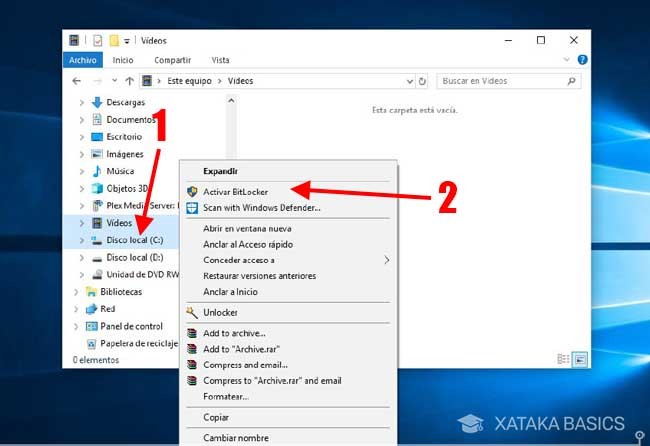Select Scan with Windows Defender...
The width and height of the screenshot is (650, 446).
coord(289,208)
